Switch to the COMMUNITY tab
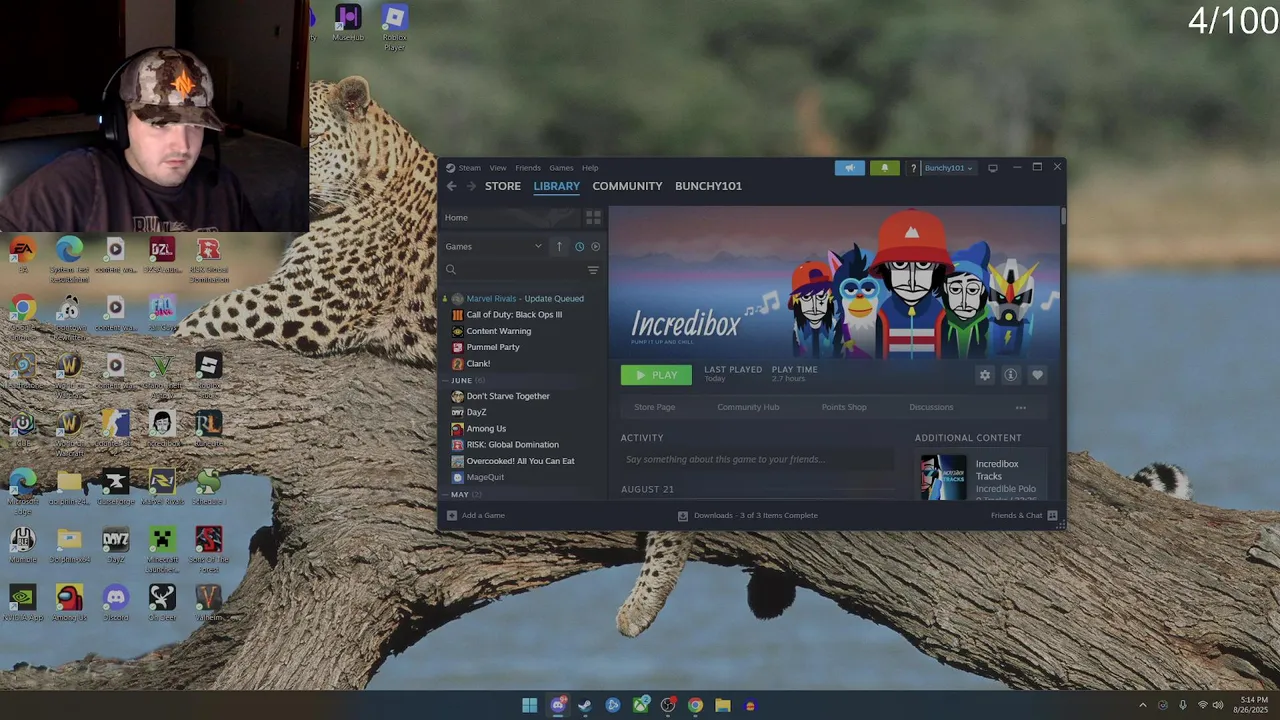This screenshot has width=1280, height=720. point(627,186)
